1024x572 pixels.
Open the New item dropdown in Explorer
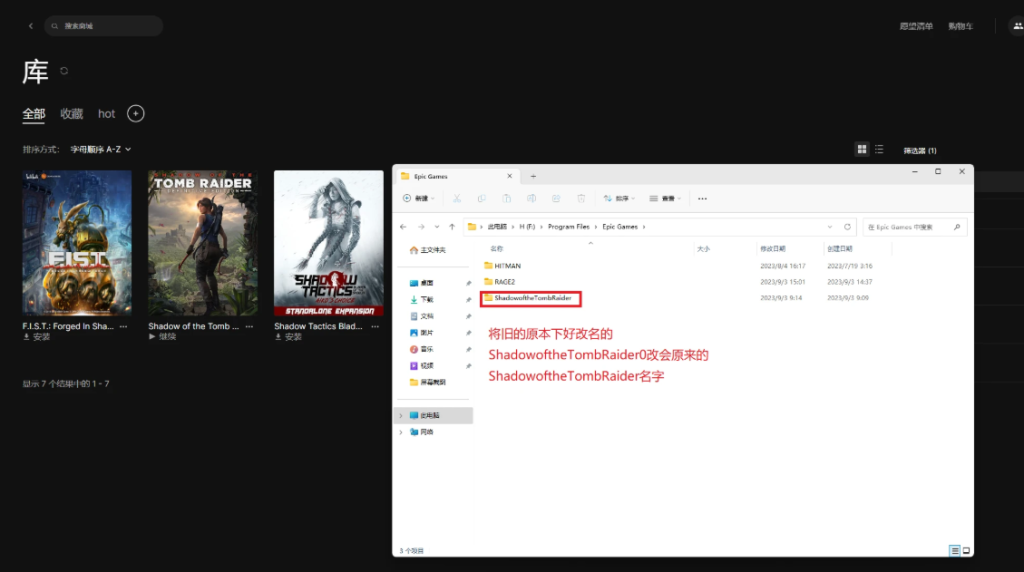pos(419,199)
